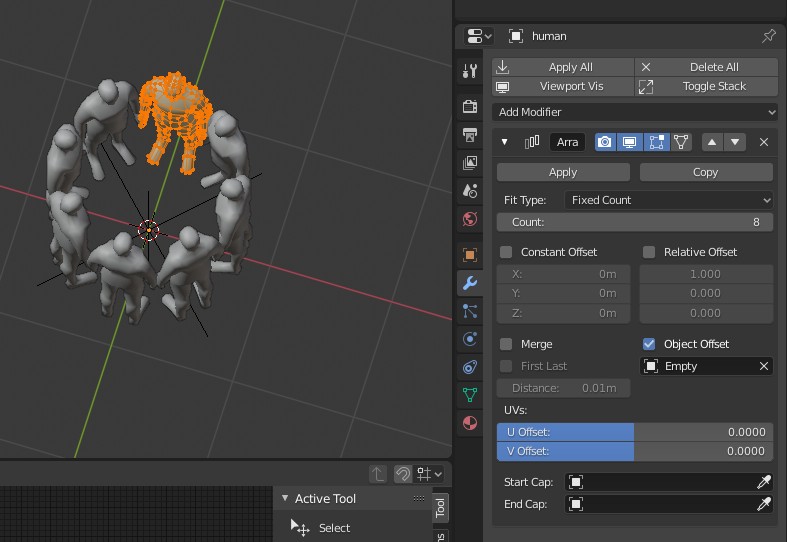787x542 pixels.
Task: Click the V Offset slider
Action: pos(634,451)
